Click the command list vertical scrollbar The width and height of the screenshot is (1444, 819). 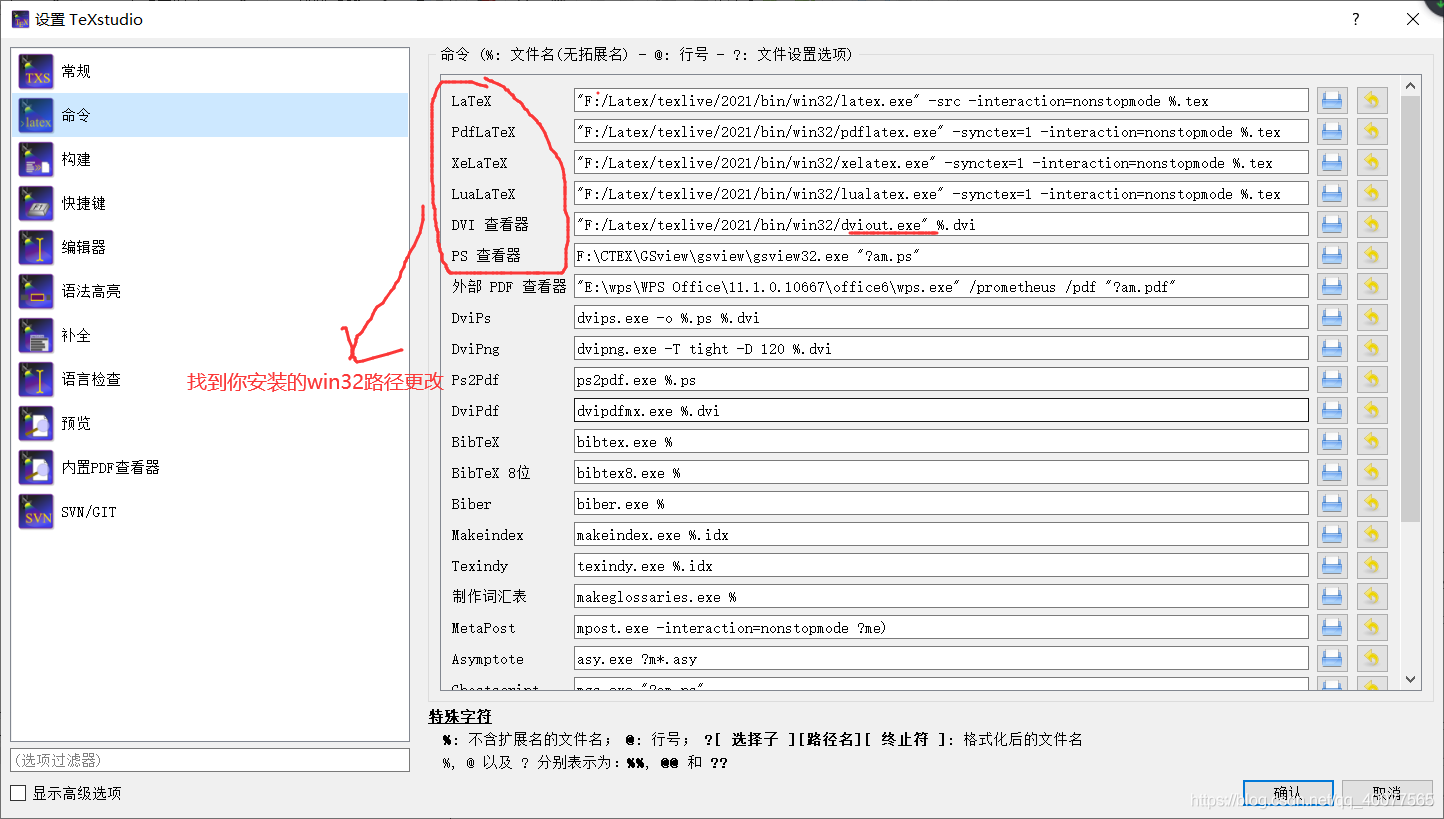pos(1411,309)
